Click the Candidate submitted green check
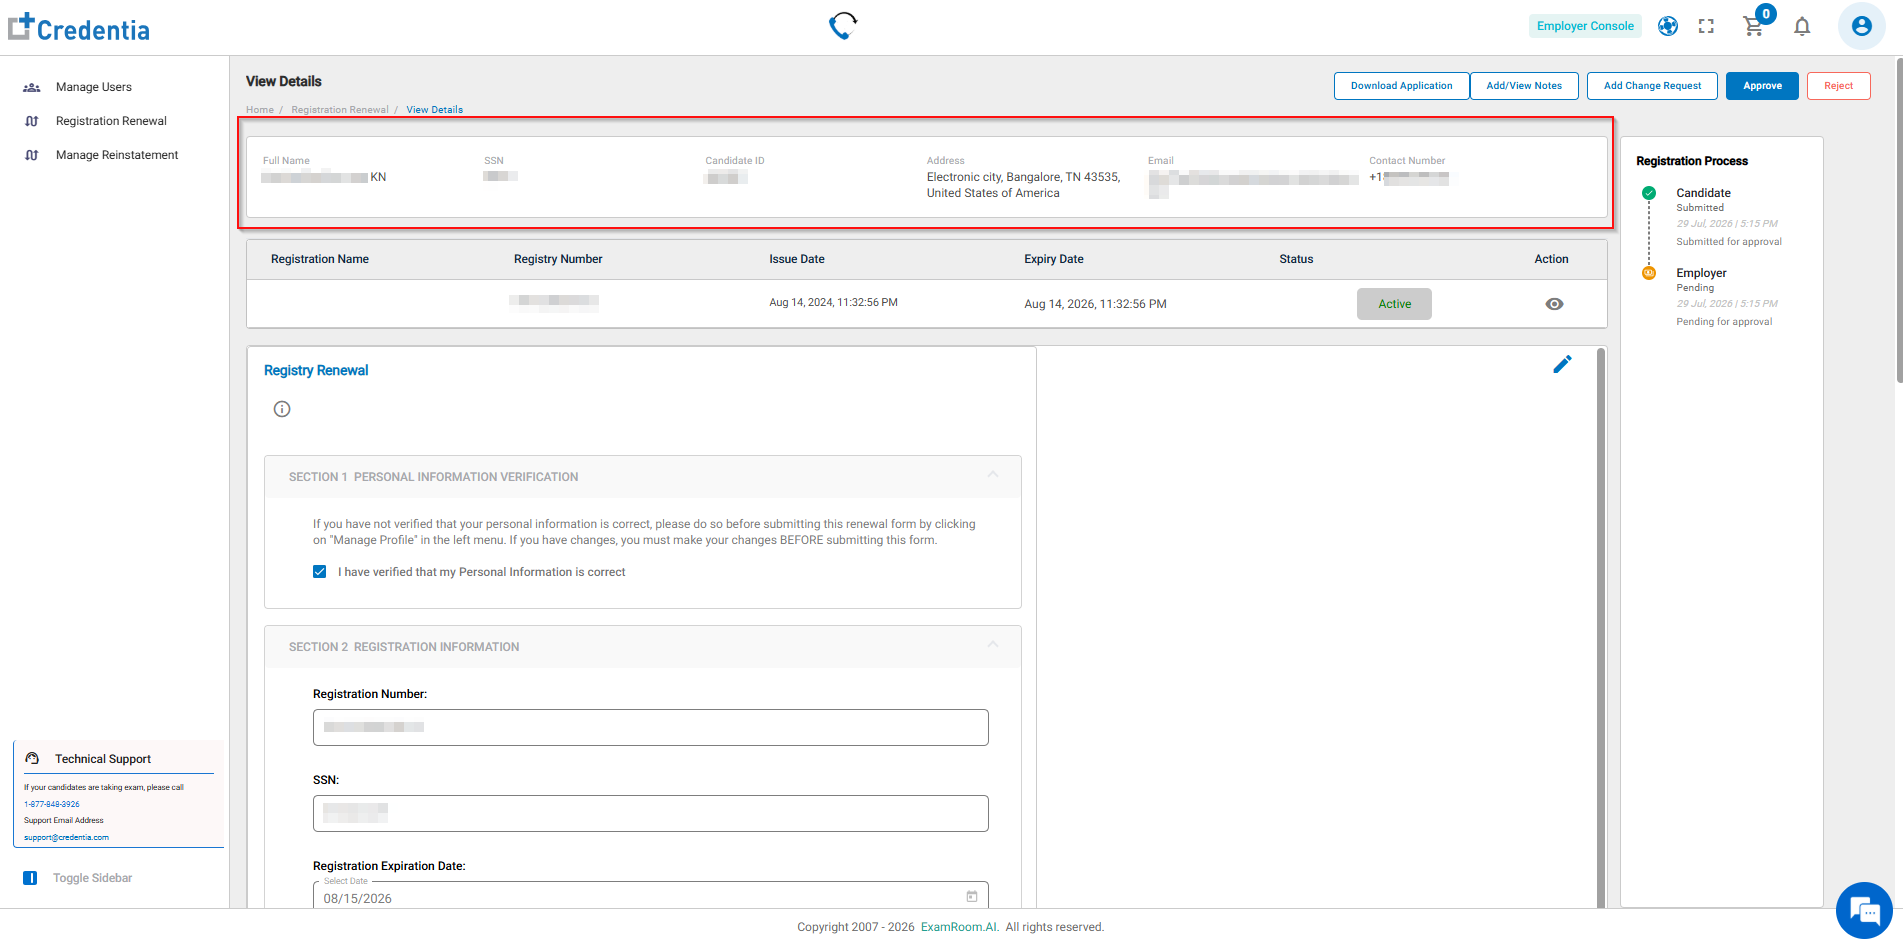Viewport: 1903px width, 941px height. tap(1649, 193)
